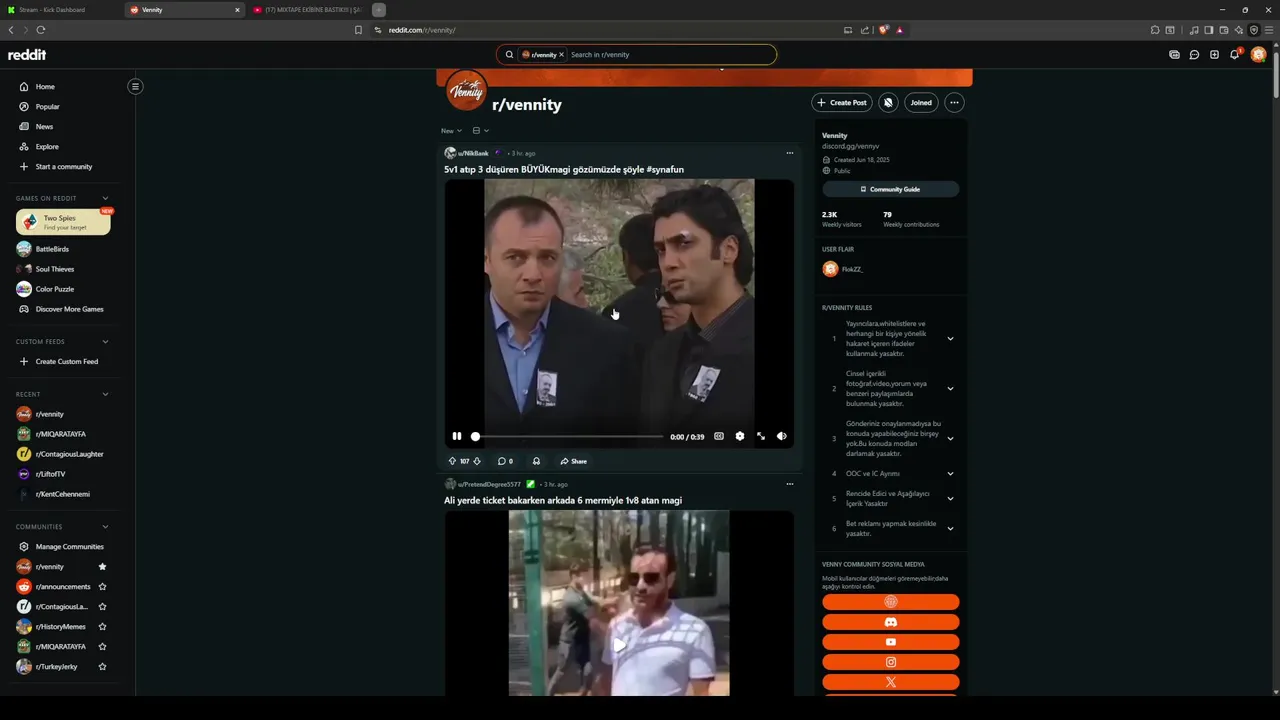Favorite r/MIQARATAYFA star in Communities
The image size is (1280, 720).
[102, 646]
